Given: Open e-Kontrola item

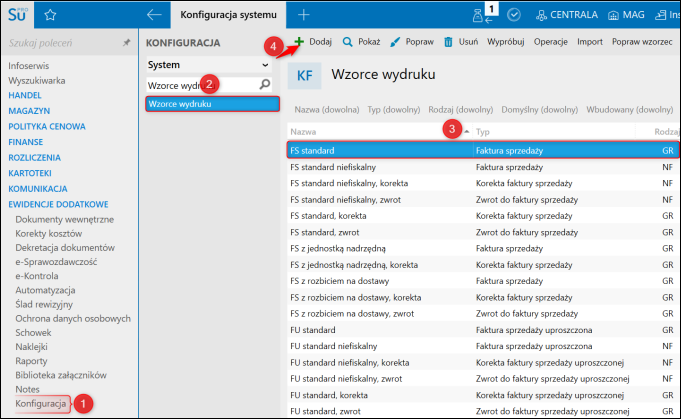Looking at the screenshot, I should [x=37, y=276].
